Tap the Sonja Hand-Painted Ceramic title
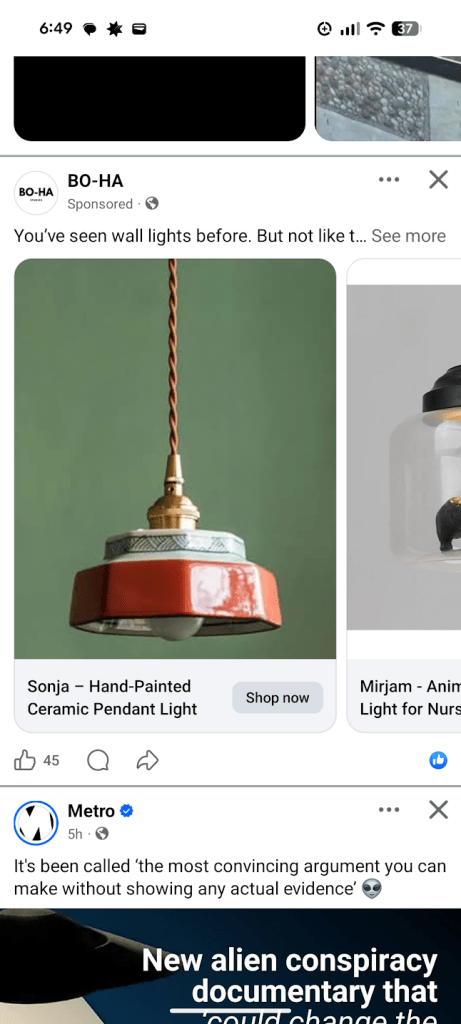Viewport: 461px width, 1024px height. click(x=112, y=697)
